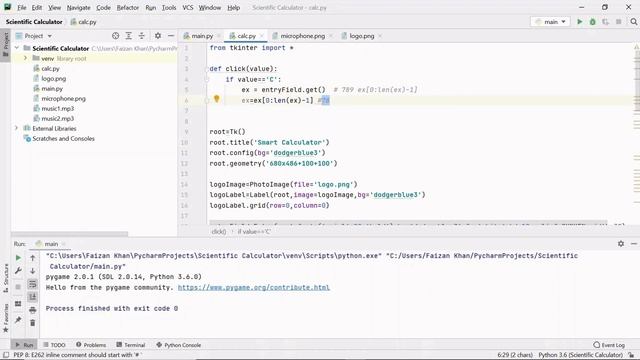
Task: Move down the stack trace arrow
Action: point(33,271)
